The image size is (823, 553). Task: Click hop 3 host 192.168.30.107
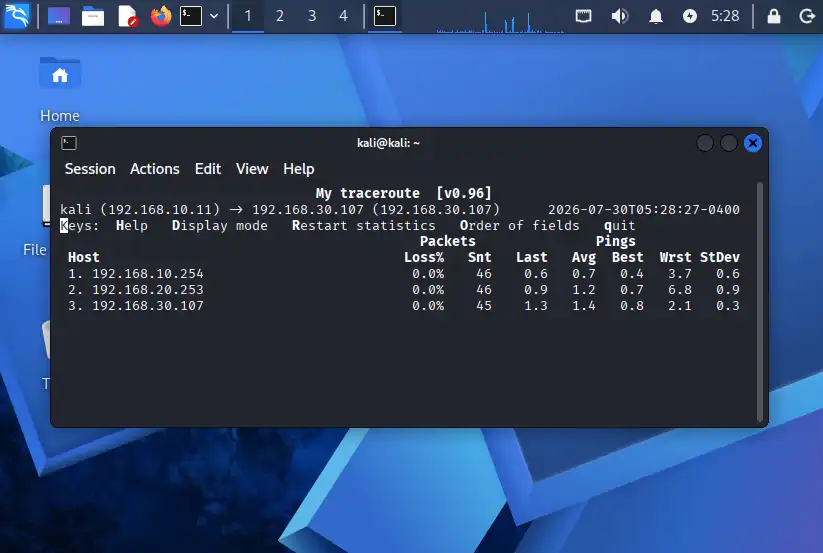click(x=148, y=306)
